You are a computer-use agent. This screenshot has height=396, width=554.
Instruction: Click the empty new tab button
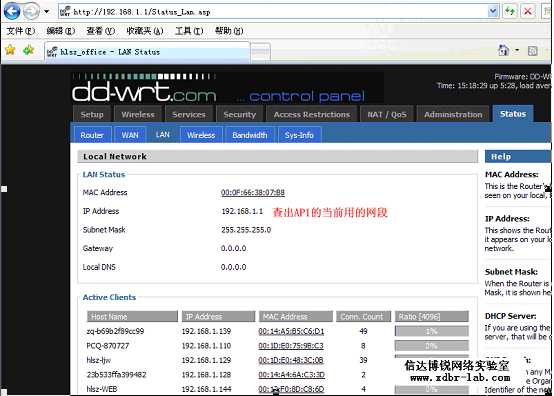[x=261, y=53]
